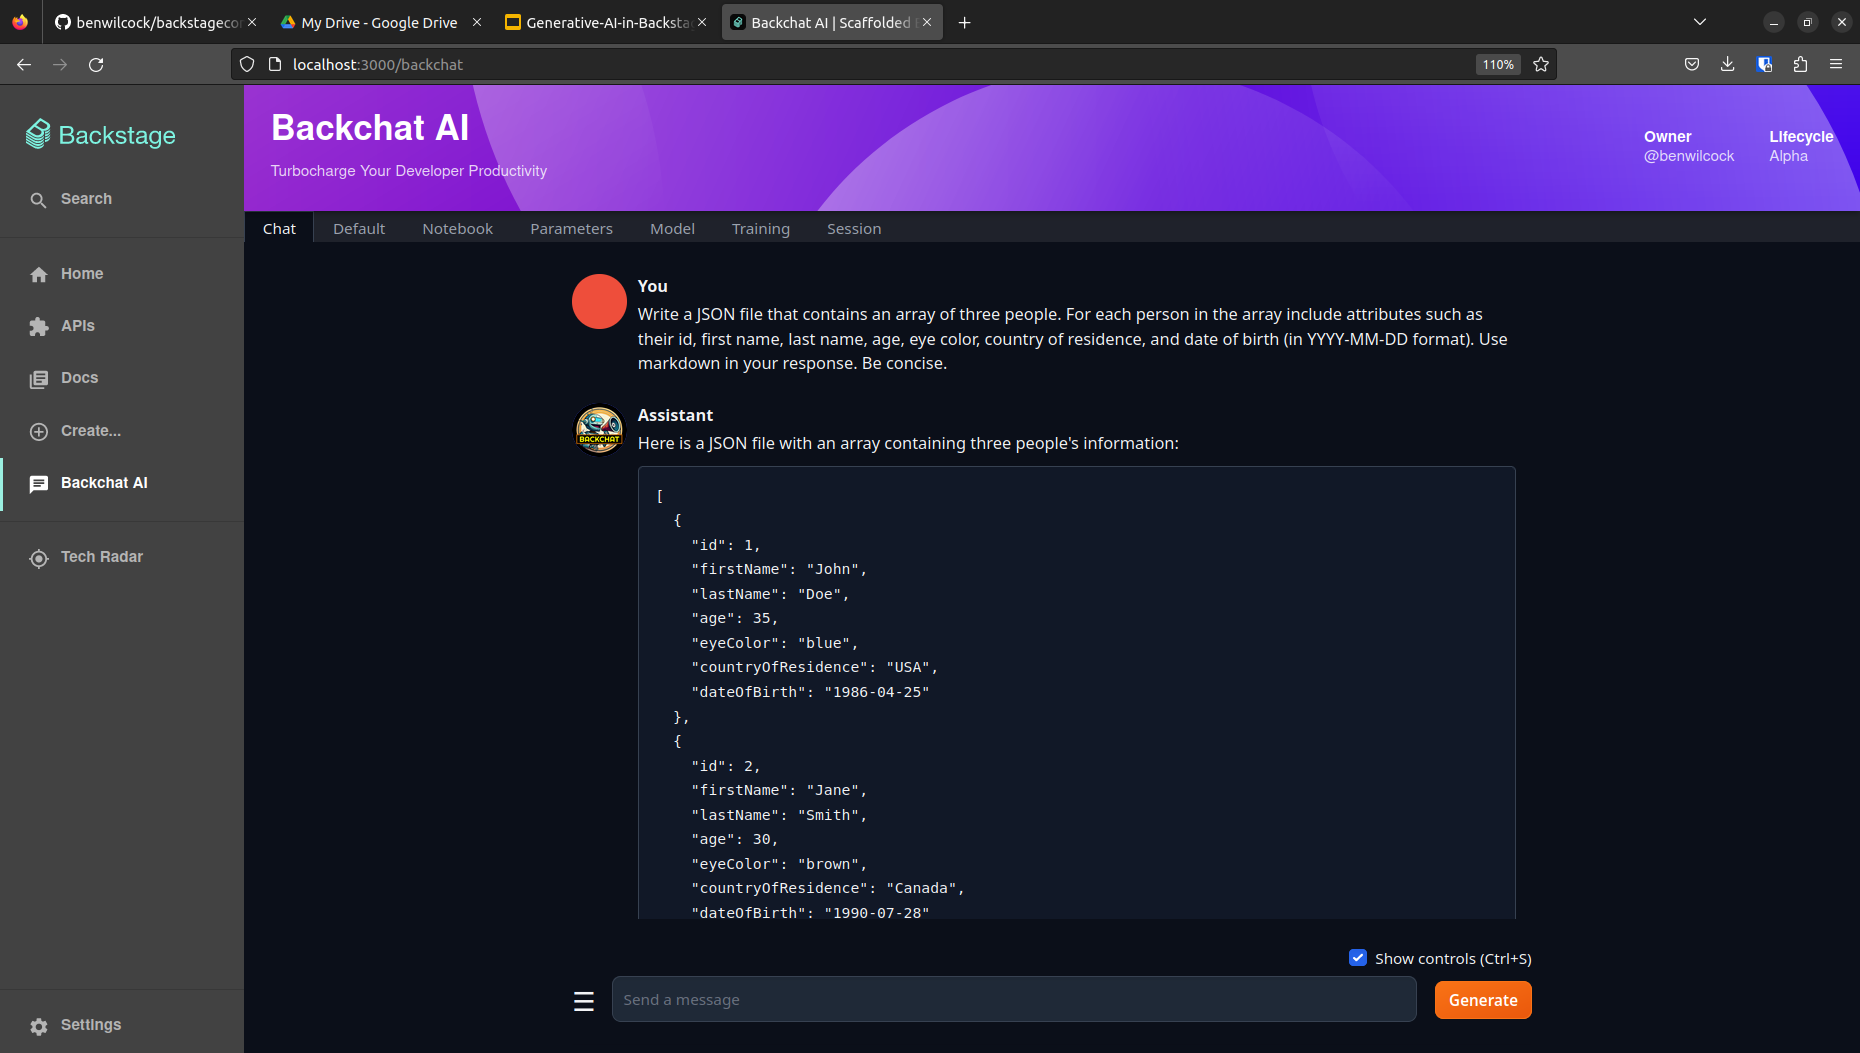Click the Assistant Backchat avatar
This screenshot has height=1053, width=1860.
pos(599,430)
